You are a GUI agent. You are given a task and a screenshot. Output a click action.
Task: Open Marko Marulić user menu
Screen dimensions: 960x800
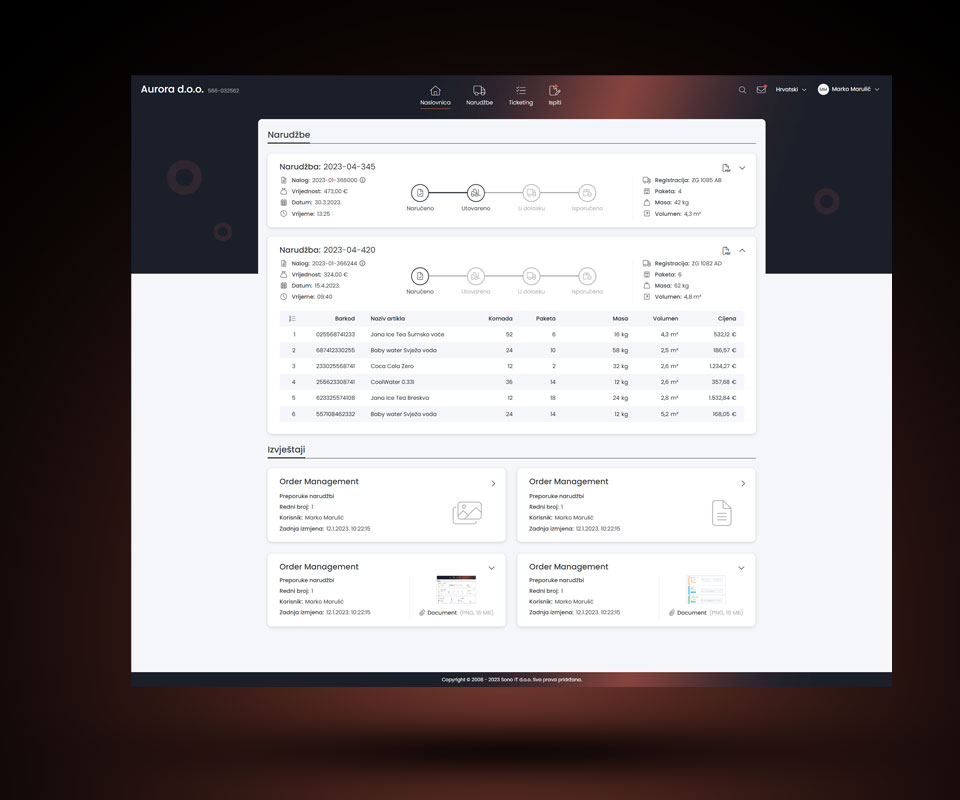848,90
